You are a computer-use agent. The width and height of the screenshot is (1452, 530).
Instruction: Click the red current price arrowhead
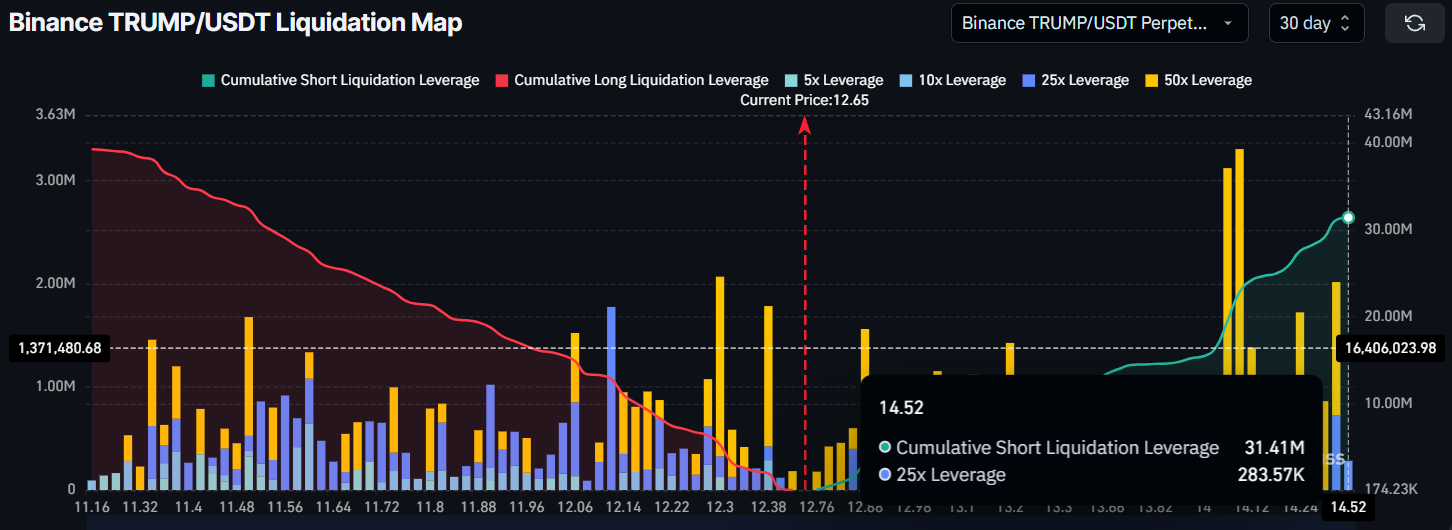click(x=805, y=124)
